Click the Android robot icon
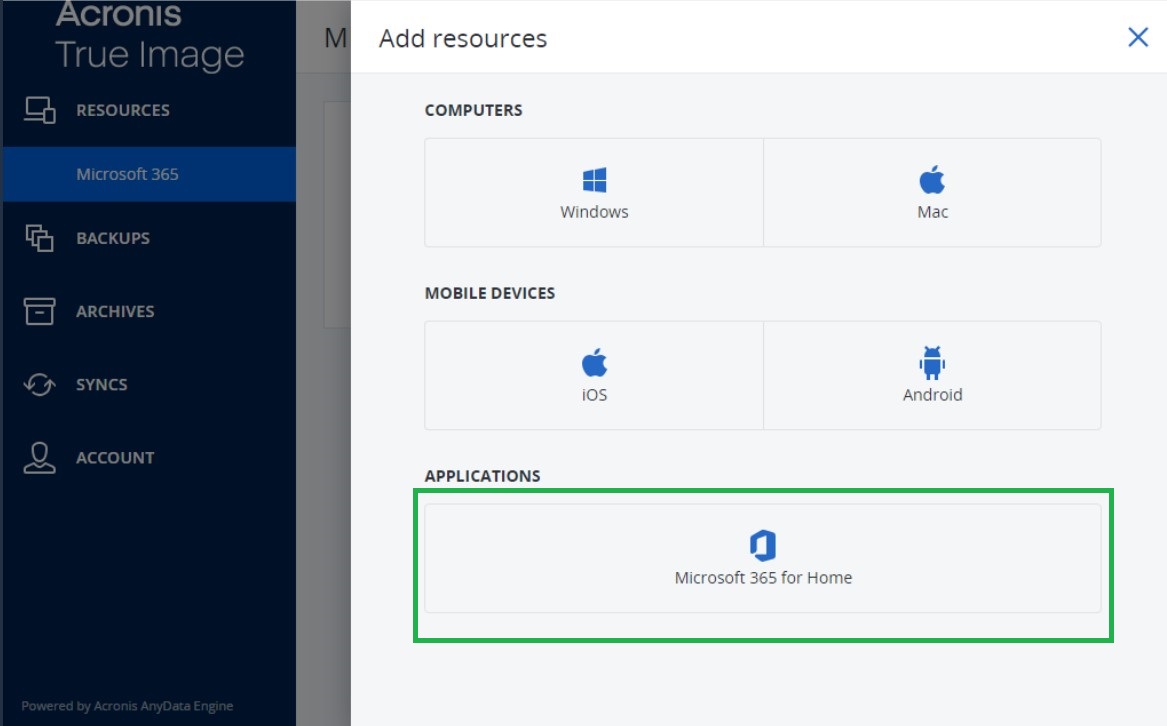Screen dimensions: 1167x726 [x=933, y=362]
